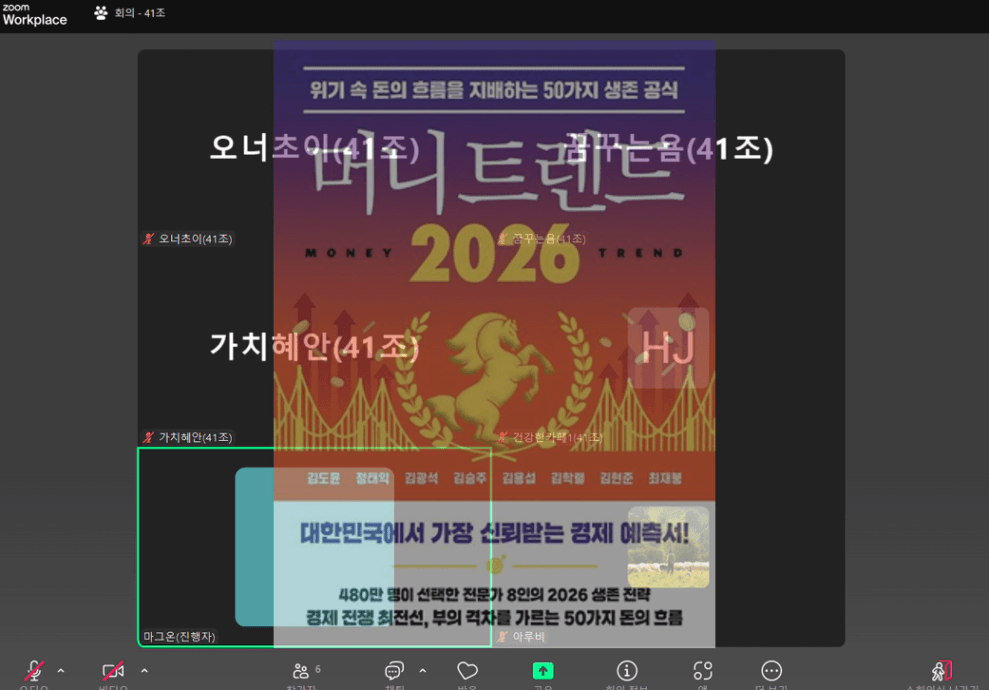Expand chat options chevron
989x690 pixels.
423,670
